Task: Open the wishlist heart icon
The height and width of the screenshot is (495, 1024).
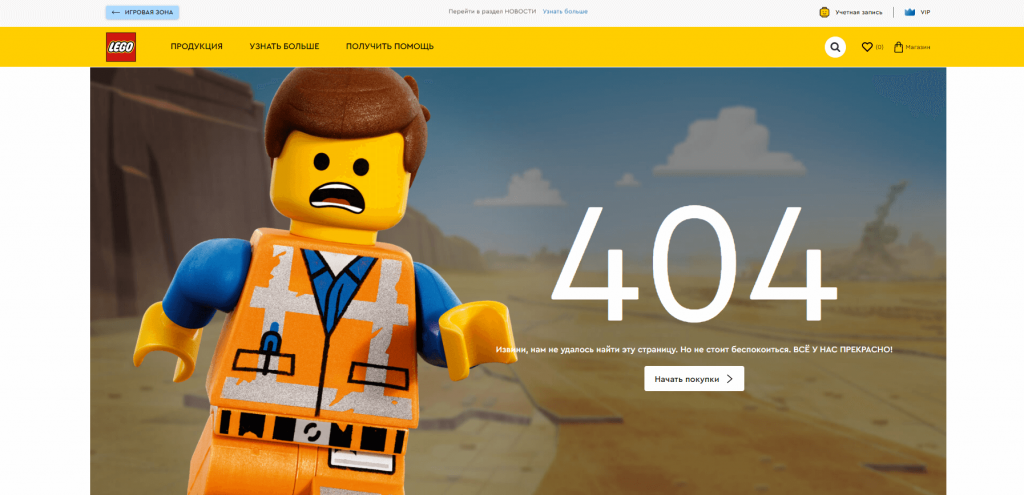Action: [x=867, y=47]
